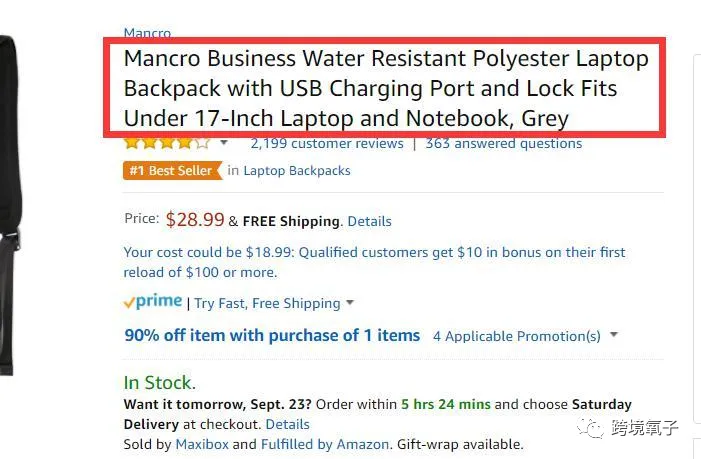Open the Laptop Backpacks category link
Viewport: 701px width, 459px height.
pos(297,171)
